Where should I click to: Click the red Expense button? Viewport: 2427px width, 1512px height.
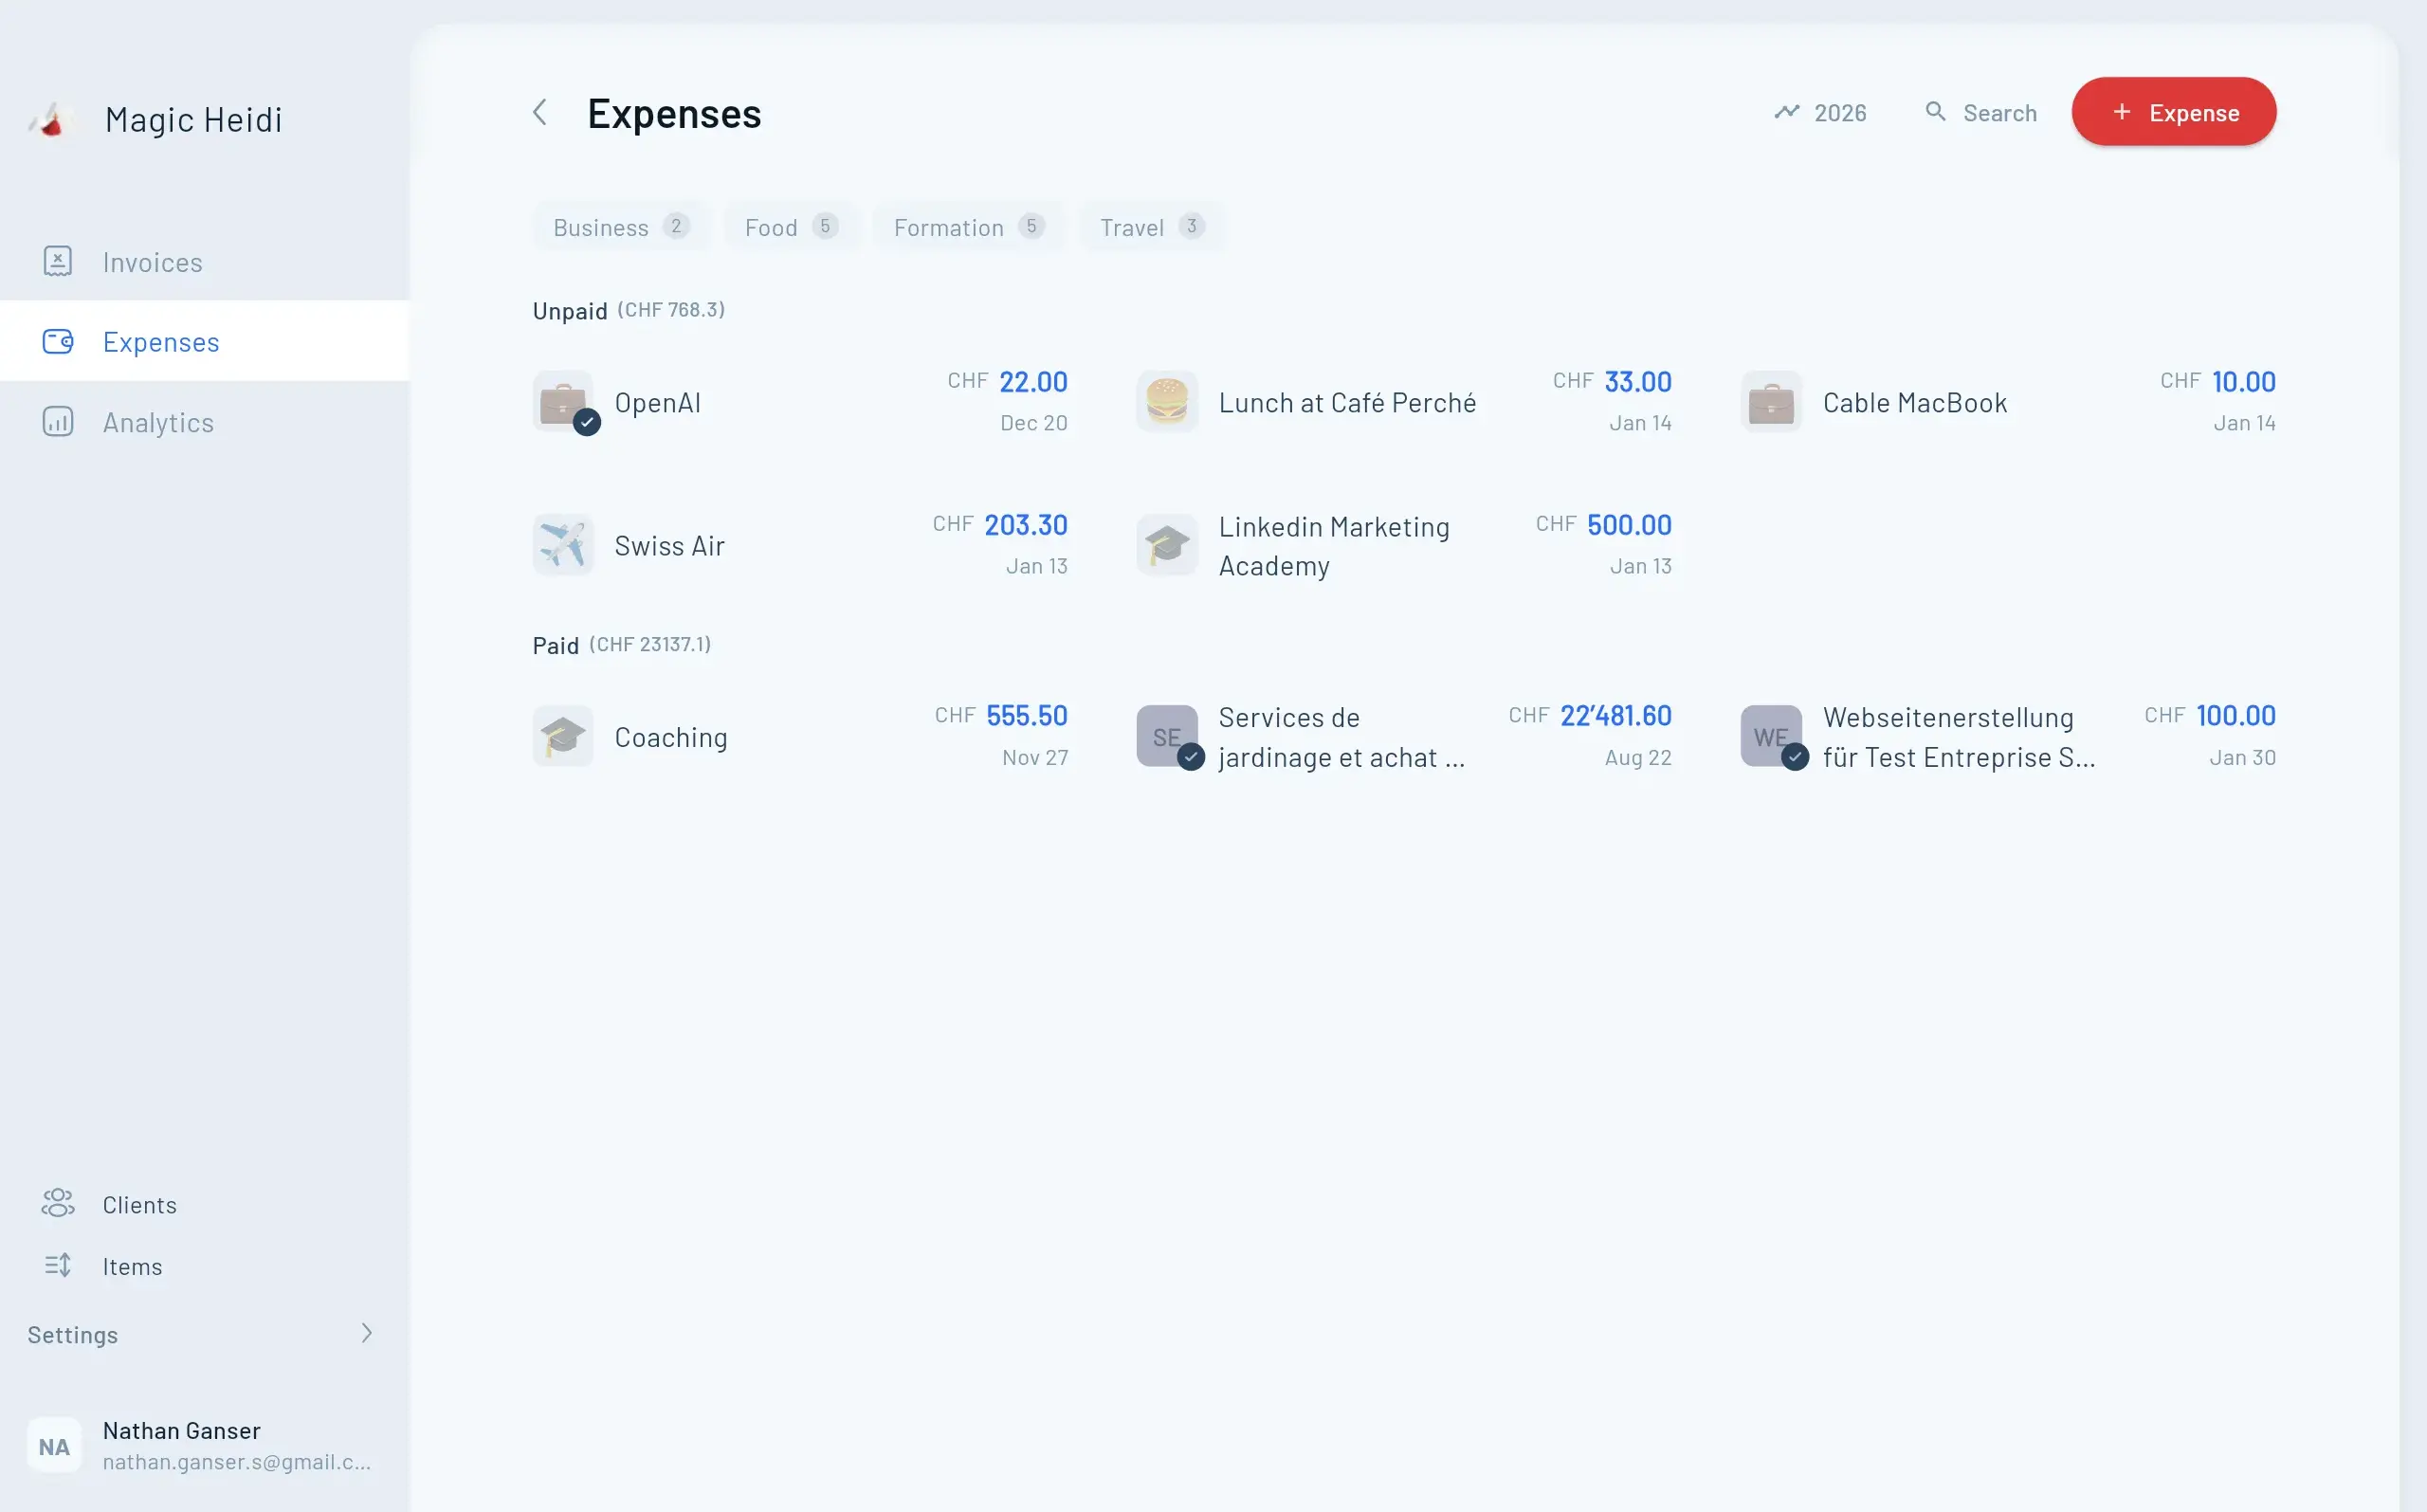(x=2173, y=111)
